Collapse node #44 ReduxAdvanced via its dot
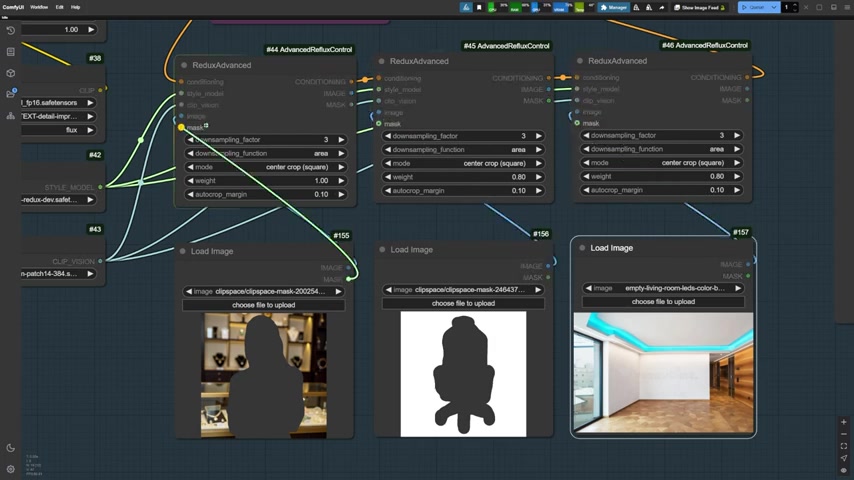 [x=184, y=65]
